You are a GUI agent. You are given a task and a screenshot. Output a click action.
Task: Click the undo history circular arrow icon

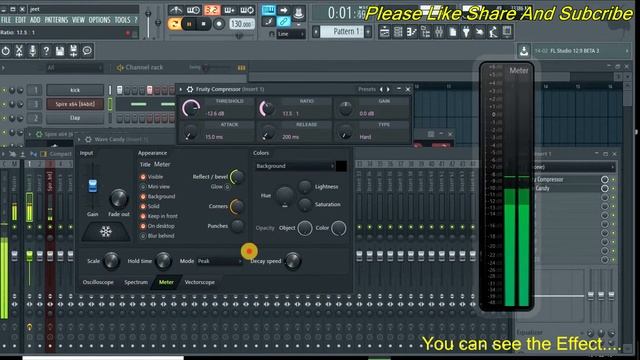(x=6, y=51)
